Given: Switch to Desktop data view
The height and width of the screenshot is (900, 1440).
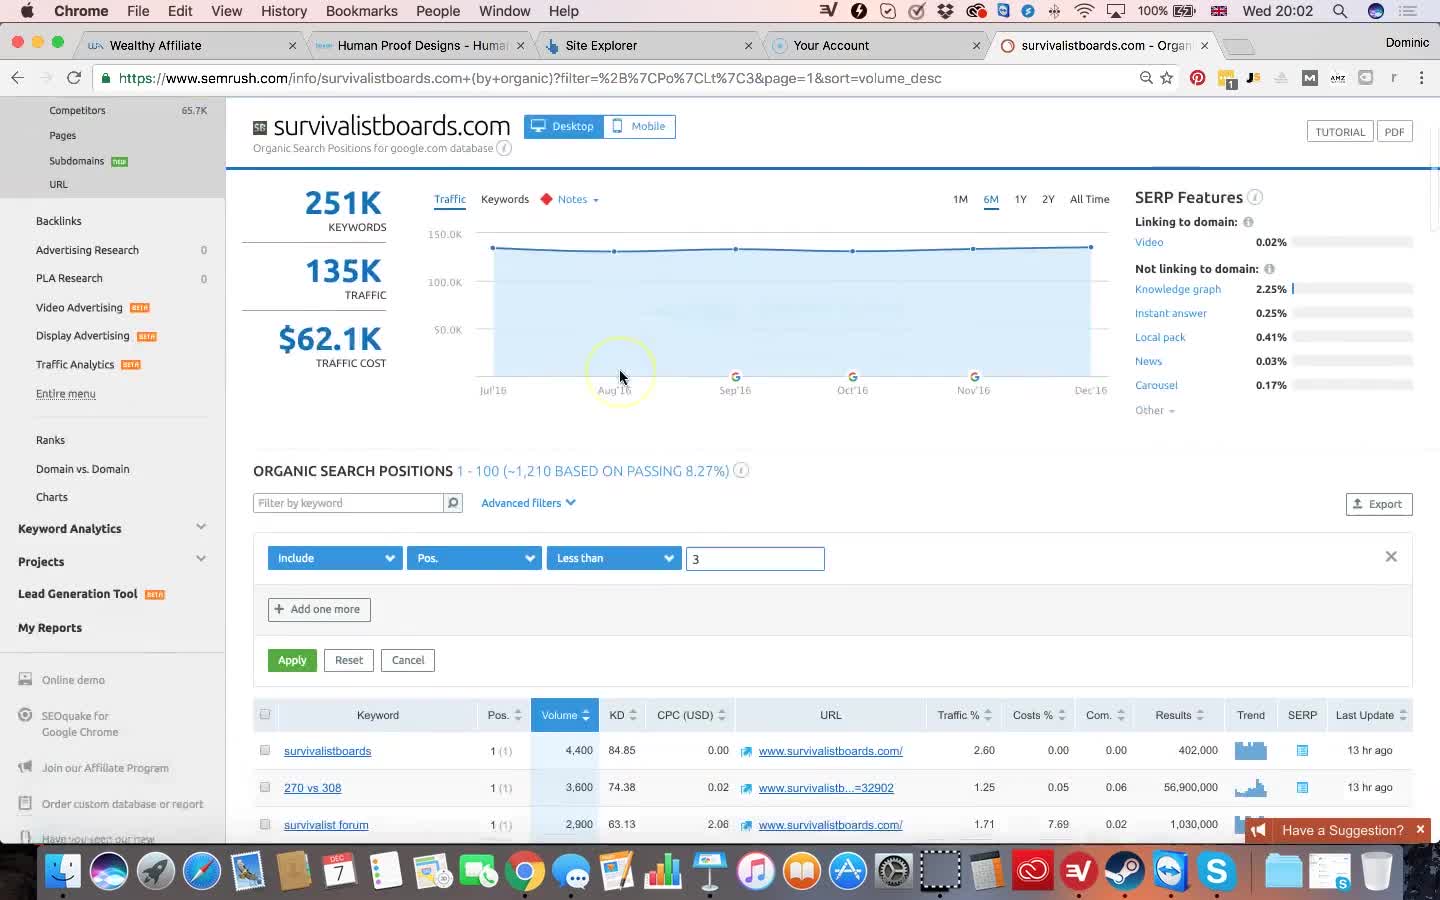Looking at the screenshot, I should tap(563, 126).
